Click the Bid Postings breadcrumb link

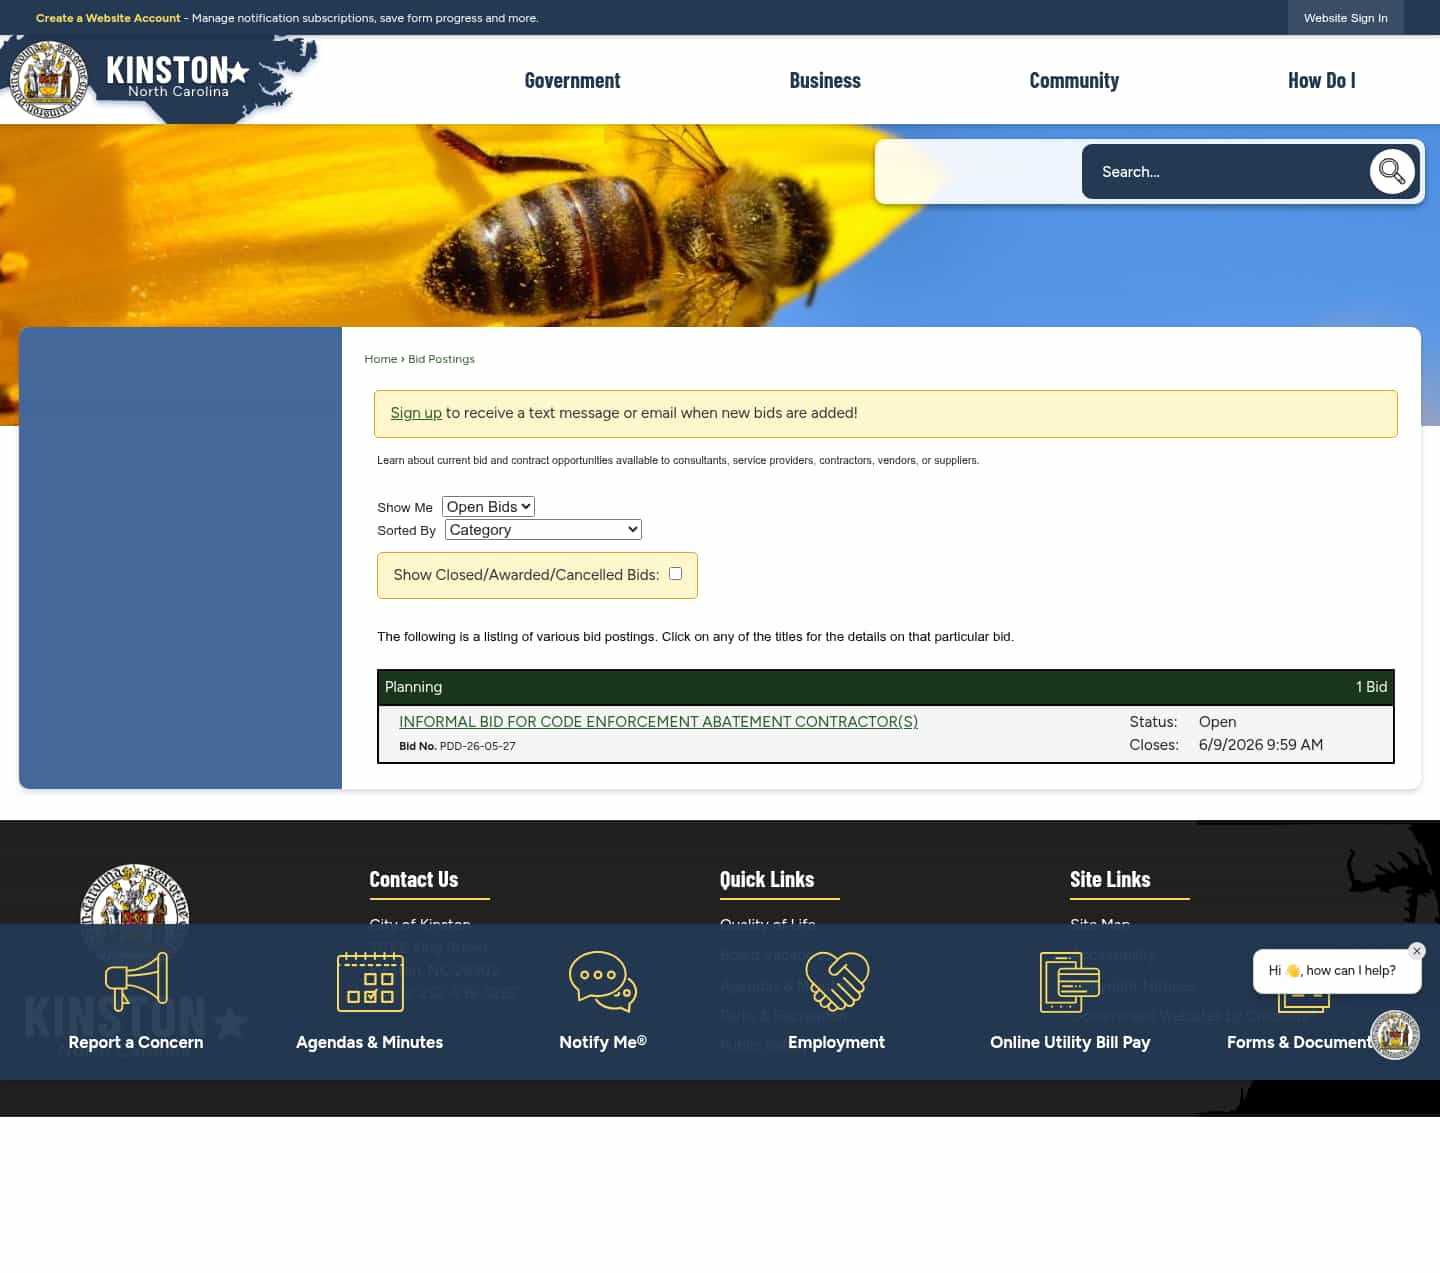pos(441,359)
